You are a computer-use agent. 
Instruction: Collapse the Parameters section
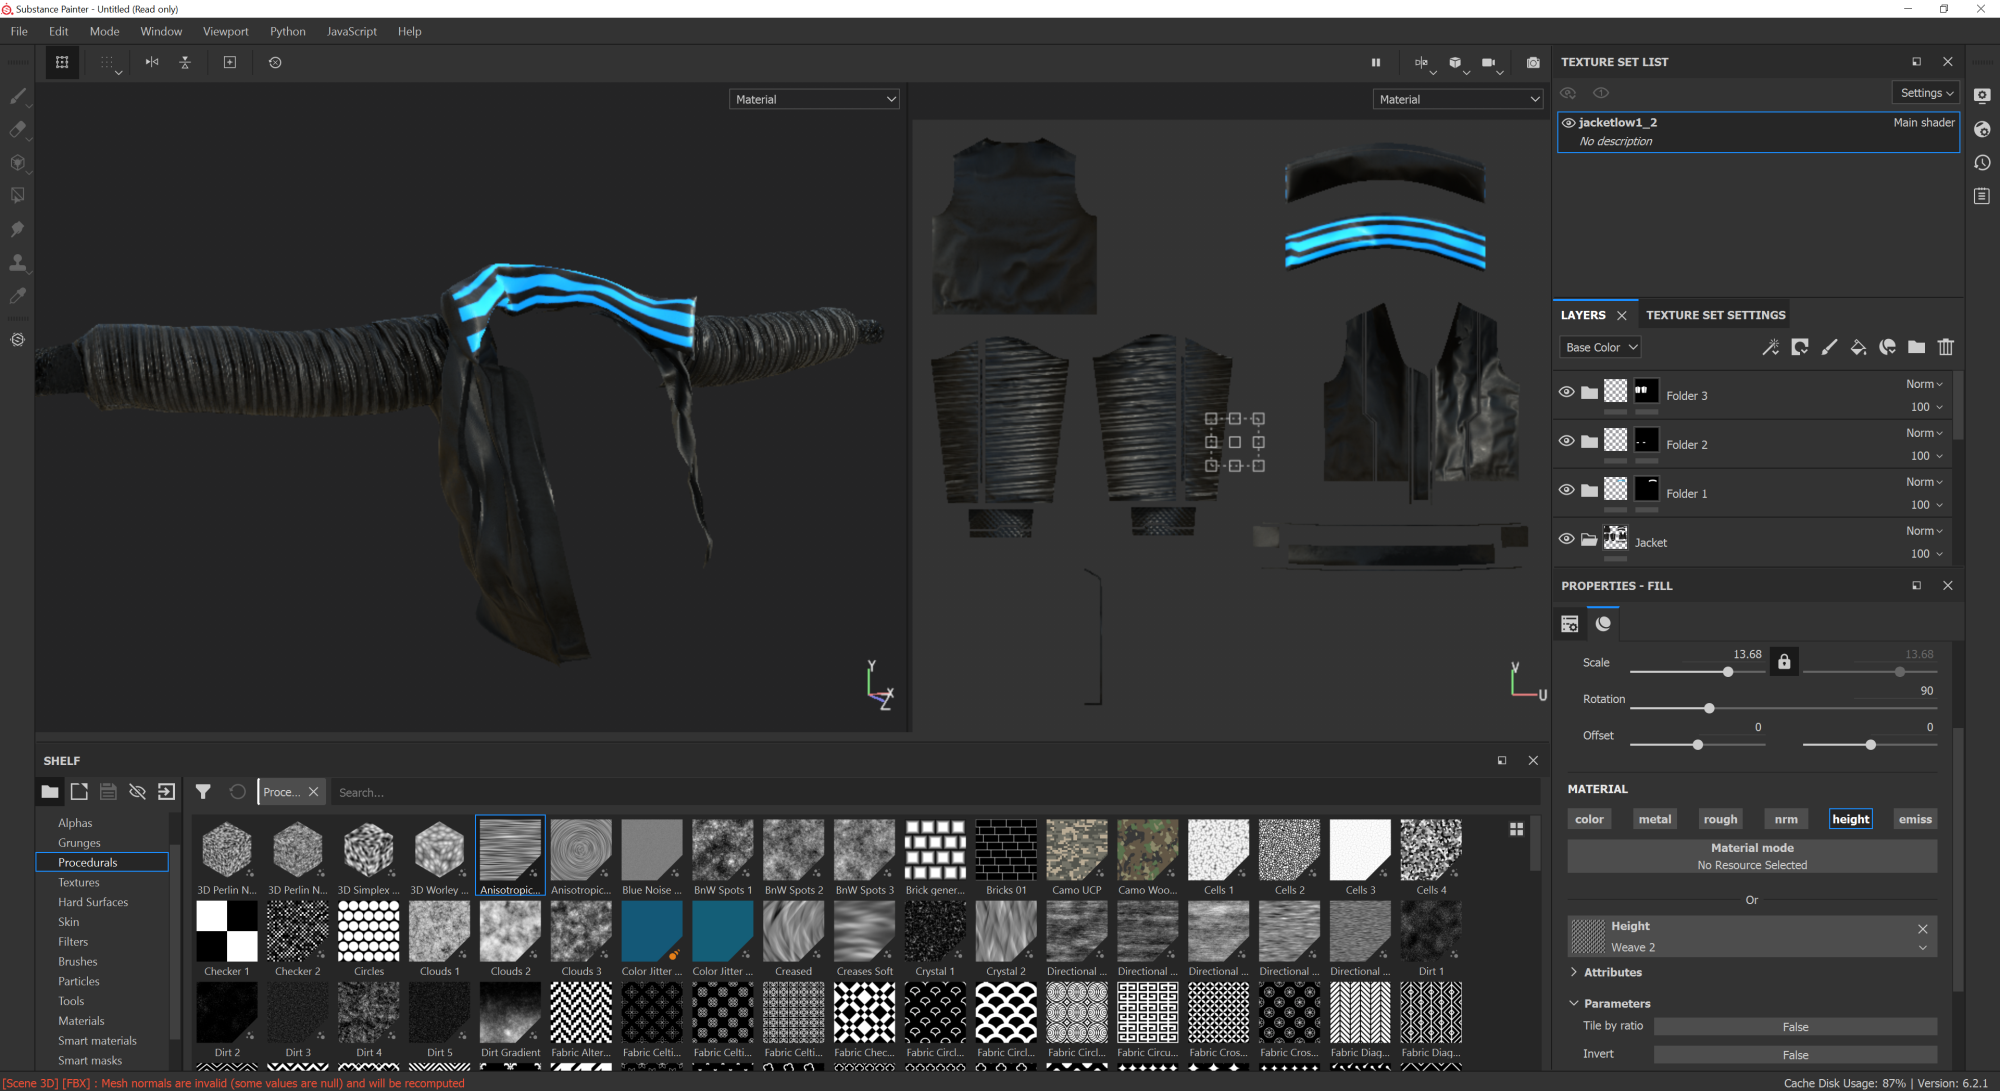1574,1003
